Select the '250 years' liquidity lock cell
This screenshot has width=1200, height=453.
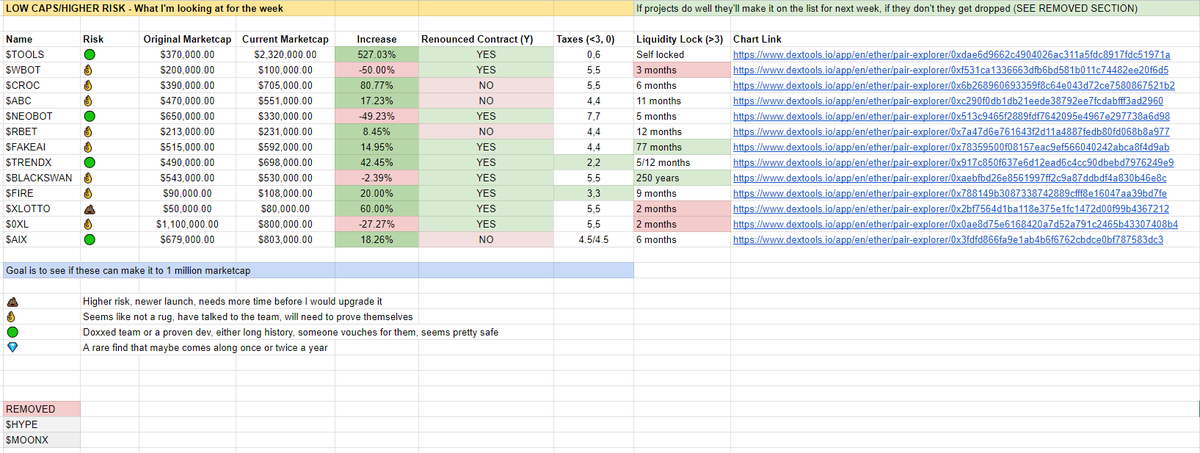click(682, 178)
